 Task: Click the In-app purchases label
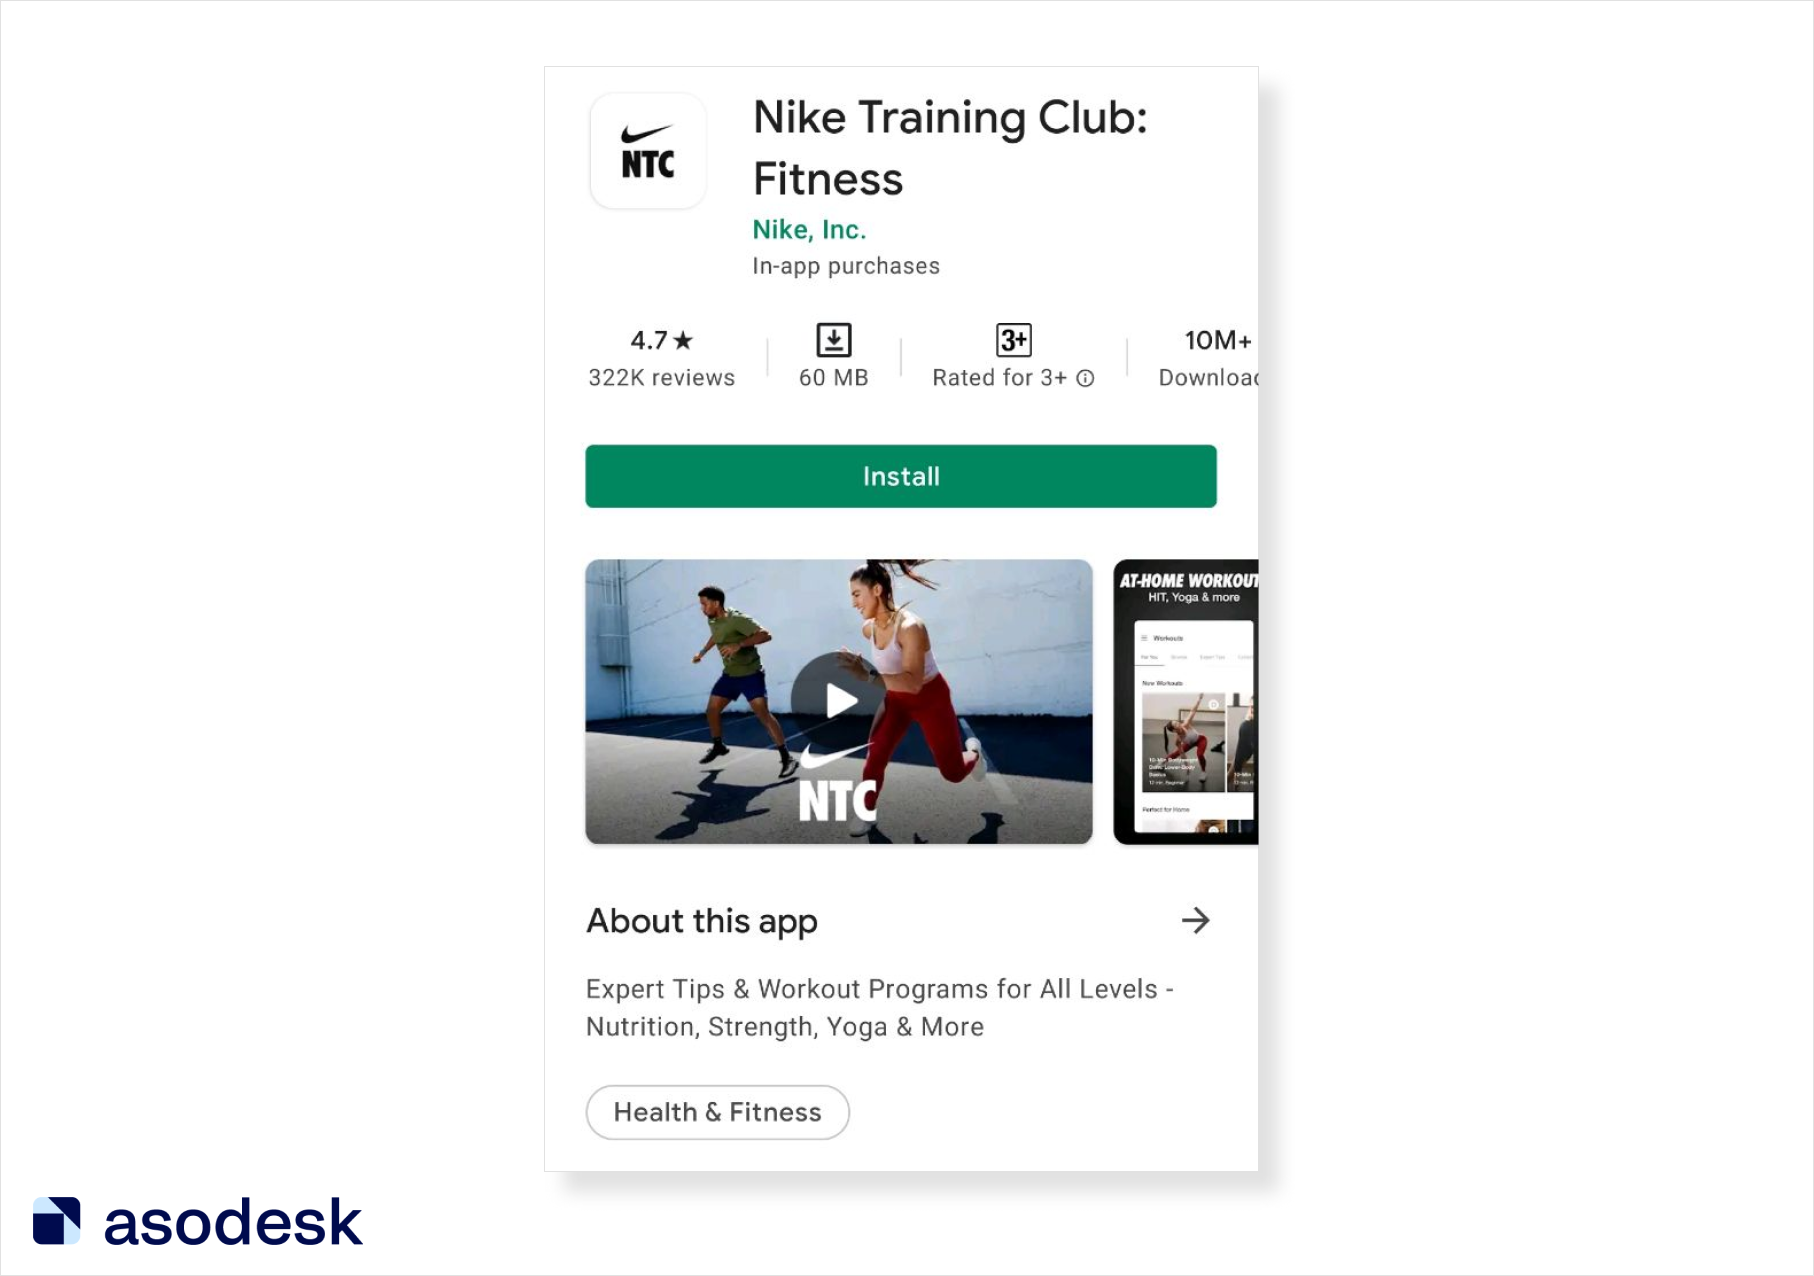tap(845, 266)
